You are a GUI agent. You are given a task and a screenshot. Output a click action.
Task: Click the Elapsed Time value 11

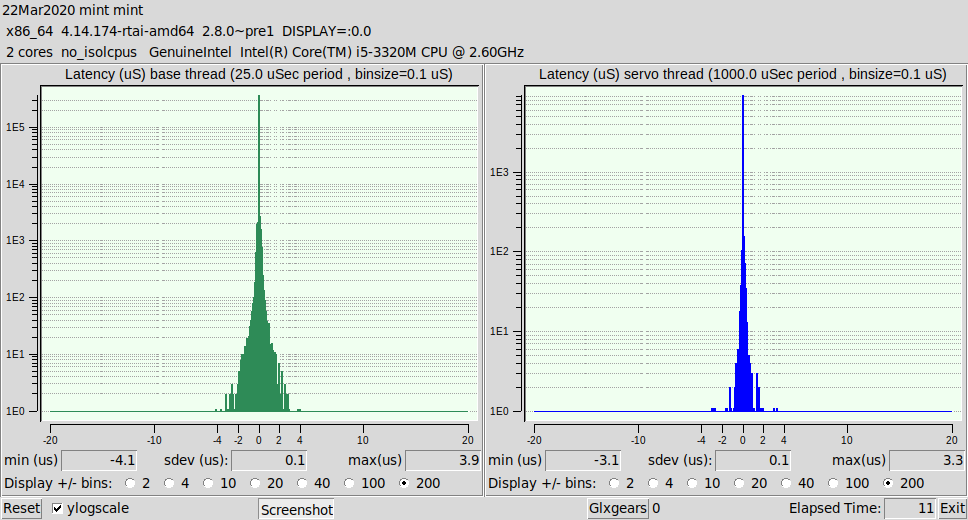(910, 509)
